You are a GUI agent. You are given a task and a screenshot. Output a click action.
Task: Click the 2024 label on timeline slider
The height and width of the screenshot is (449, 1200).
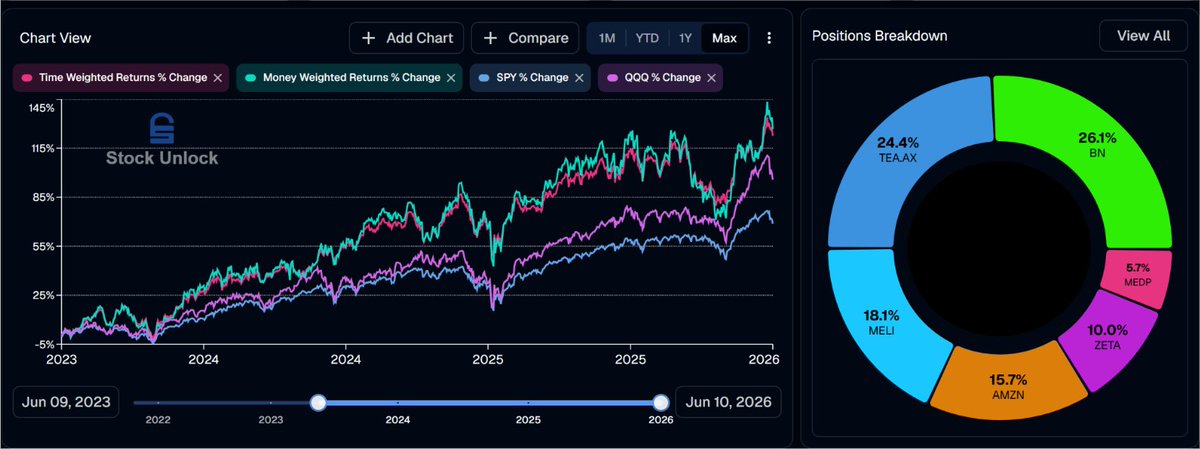click(x=398, y=420)
